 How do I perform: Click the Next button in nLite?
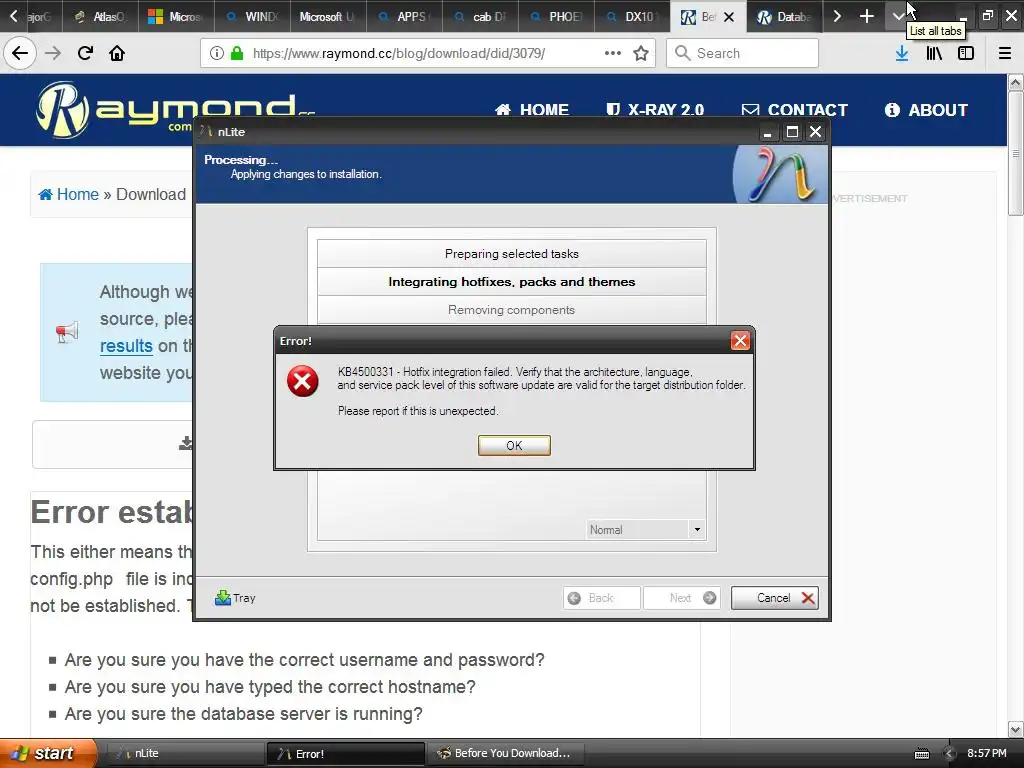pos(681,598)
